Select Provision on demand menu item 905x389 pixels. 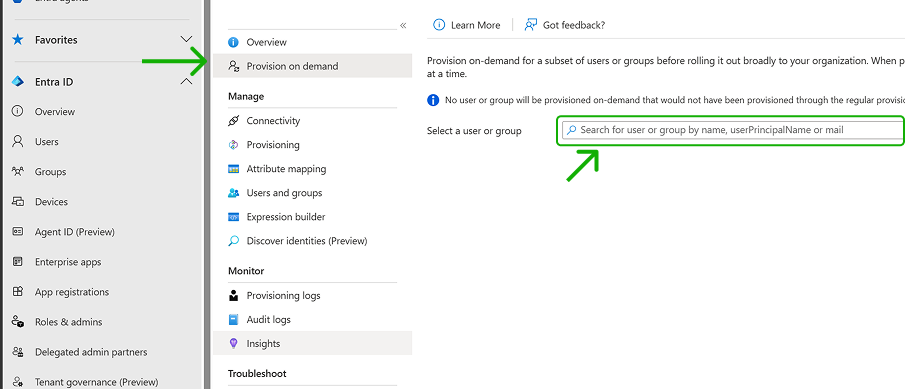pos(312,66)
